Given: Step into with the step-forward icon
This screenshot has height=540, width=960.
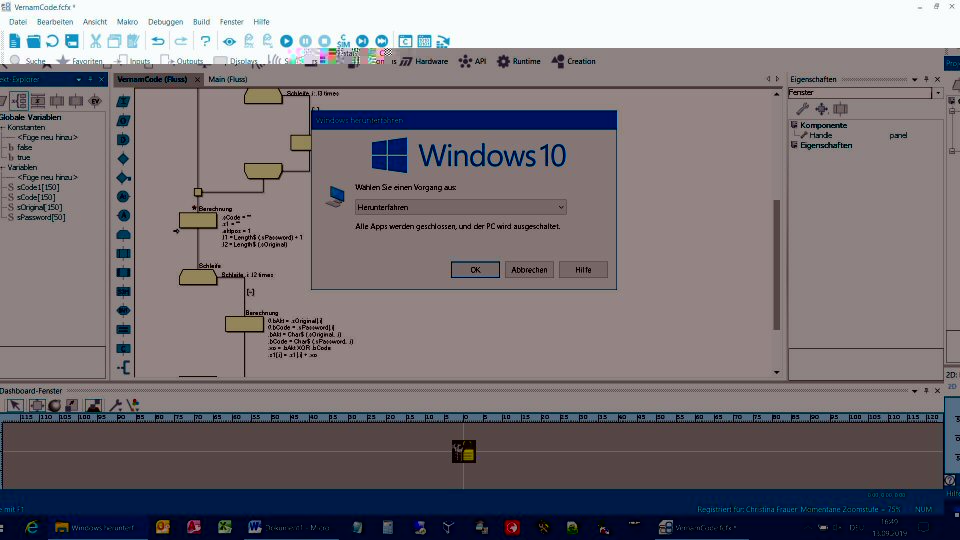Looking at the screenshot, I should (x=362, y=41).
